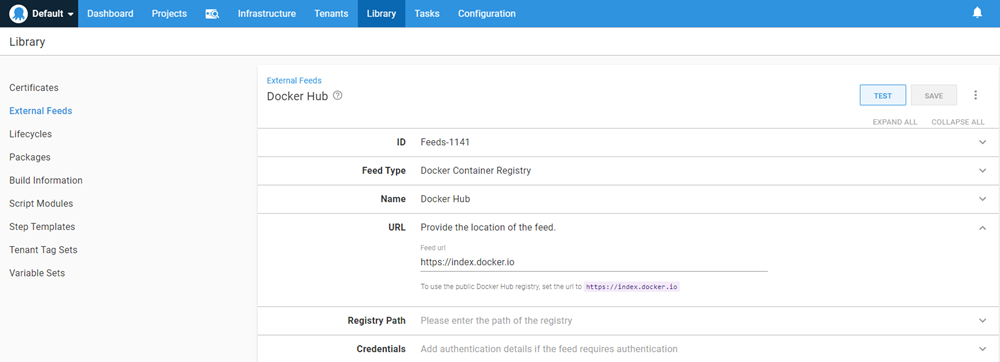Click the Docker Hub value in Name row
The image size is (1000, 362).
click(445, 199)
